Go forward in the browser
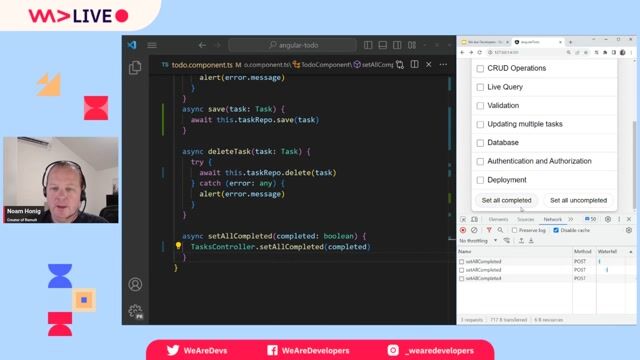 (471, 53)
